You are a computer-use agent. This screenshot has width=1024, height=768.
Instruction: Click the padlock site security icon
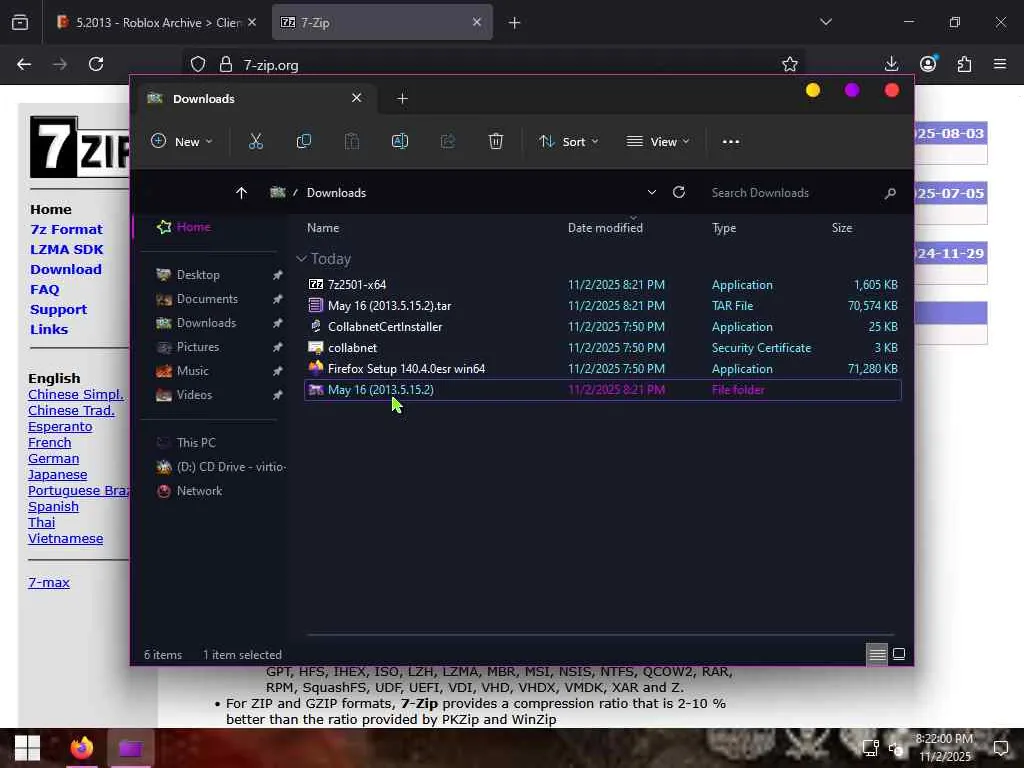(226, 64)
